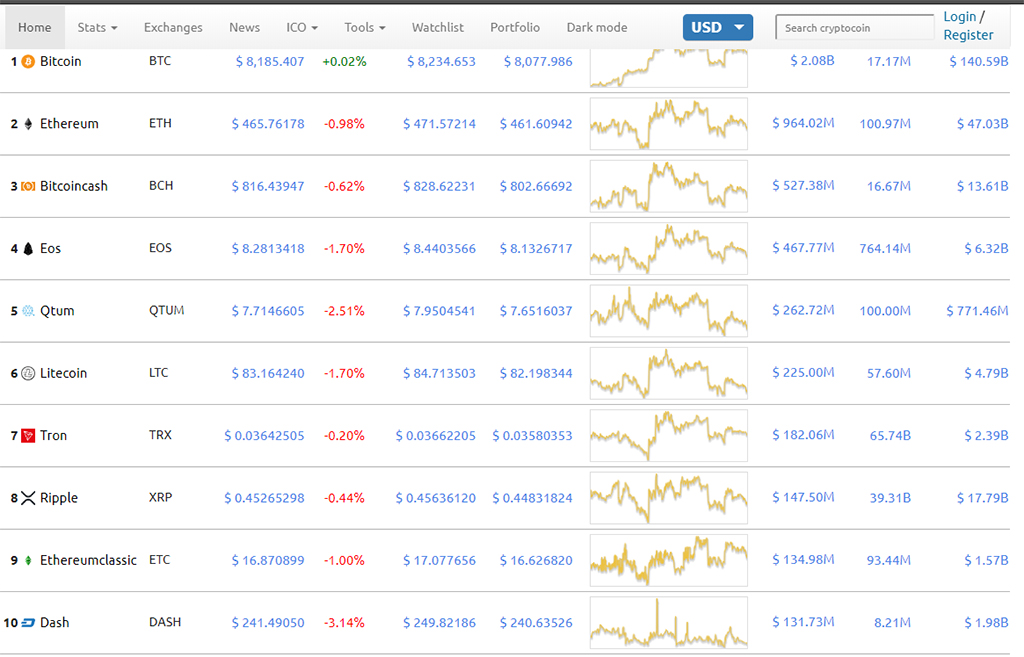
Task: Open the Dash coin name link
Action: [x=54, y=622]
